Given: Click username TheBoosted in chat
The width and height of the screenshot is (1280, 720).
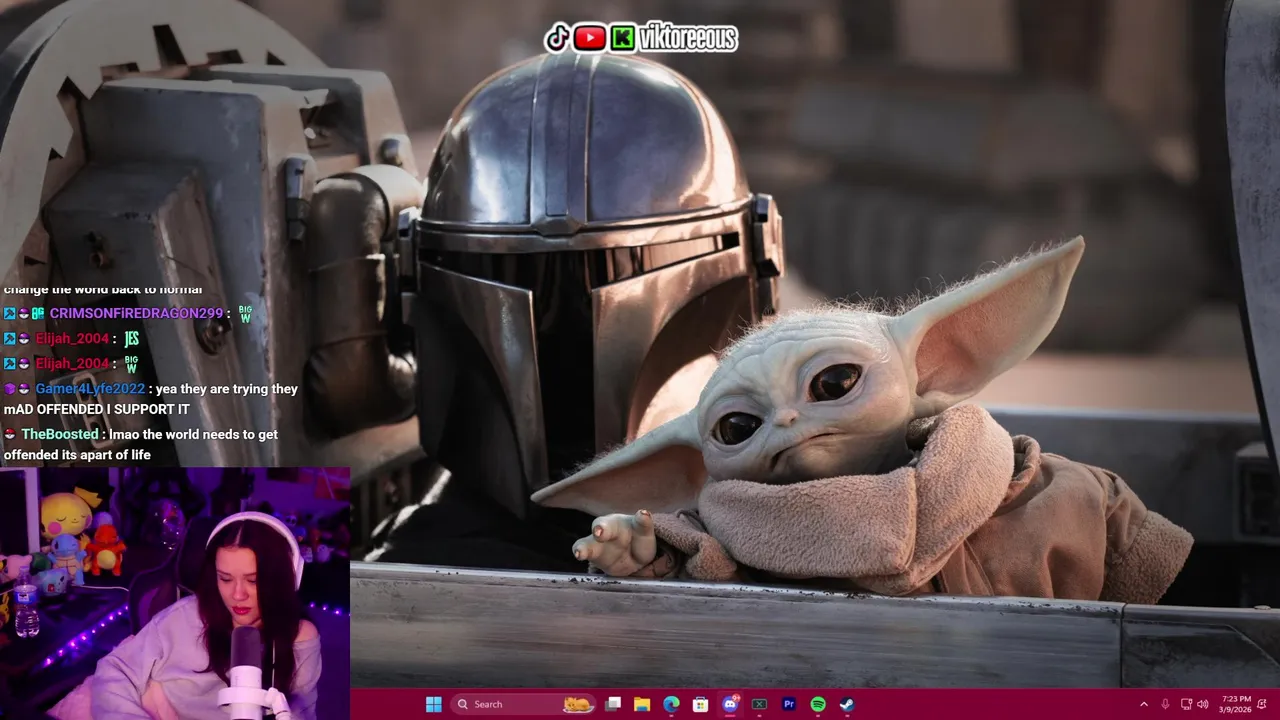Looking at the screenshot, I should pyautogui.click(x=60, y=434).
